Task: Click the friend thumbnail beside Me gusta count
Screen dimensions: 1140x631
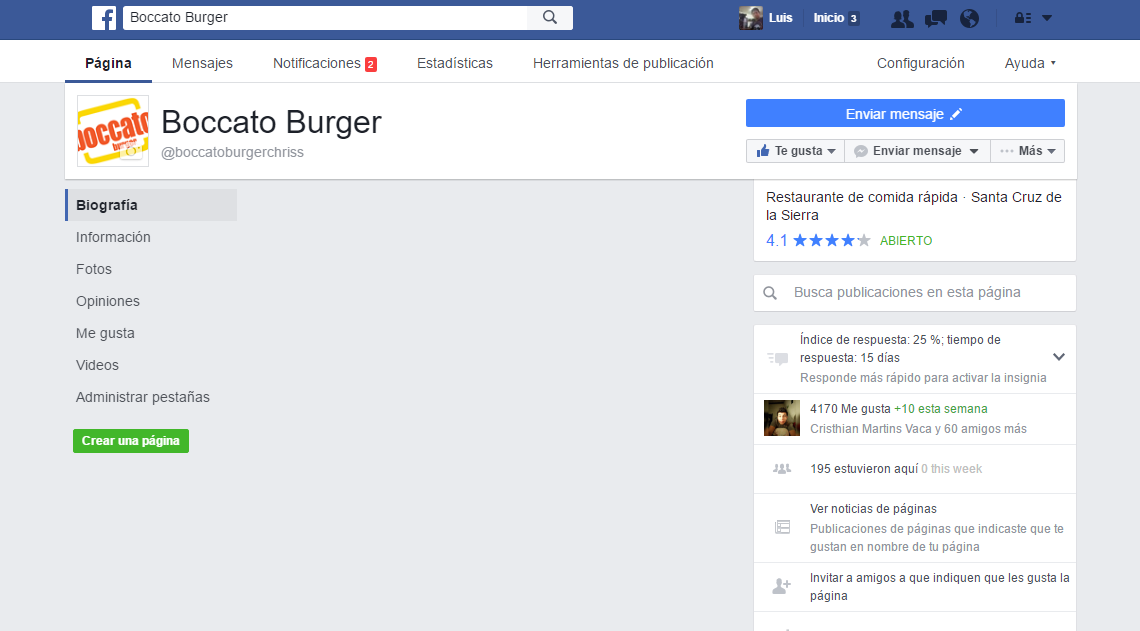Action: click(782, 418)
